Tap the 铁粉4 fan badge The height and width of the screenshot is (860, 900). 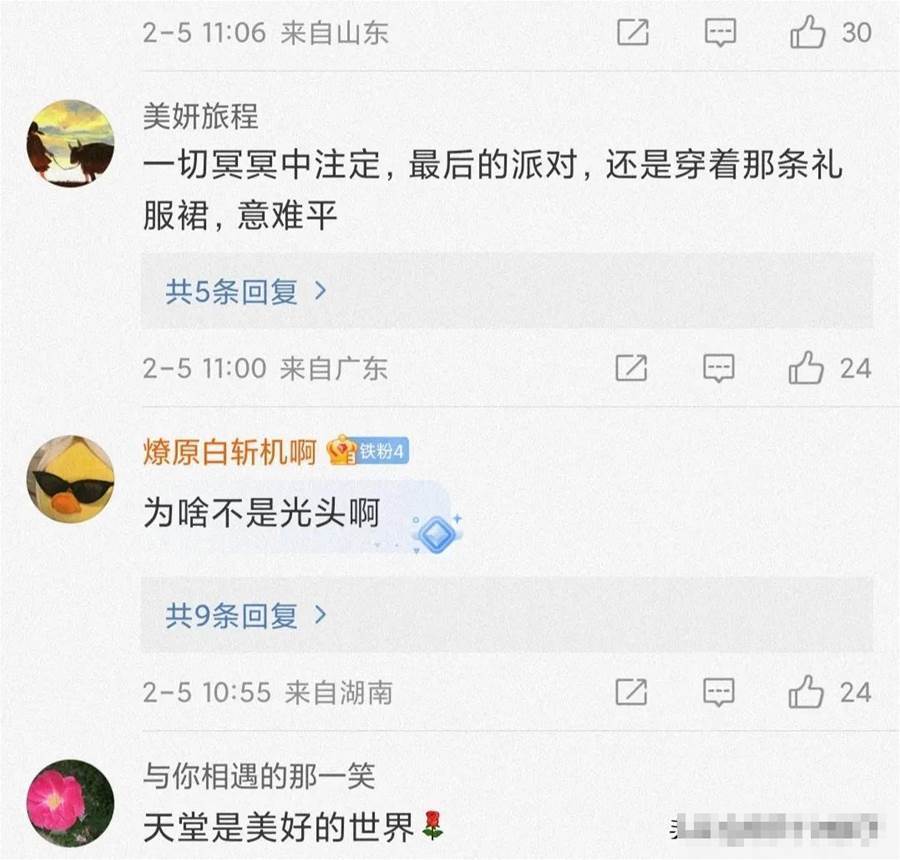368,451
